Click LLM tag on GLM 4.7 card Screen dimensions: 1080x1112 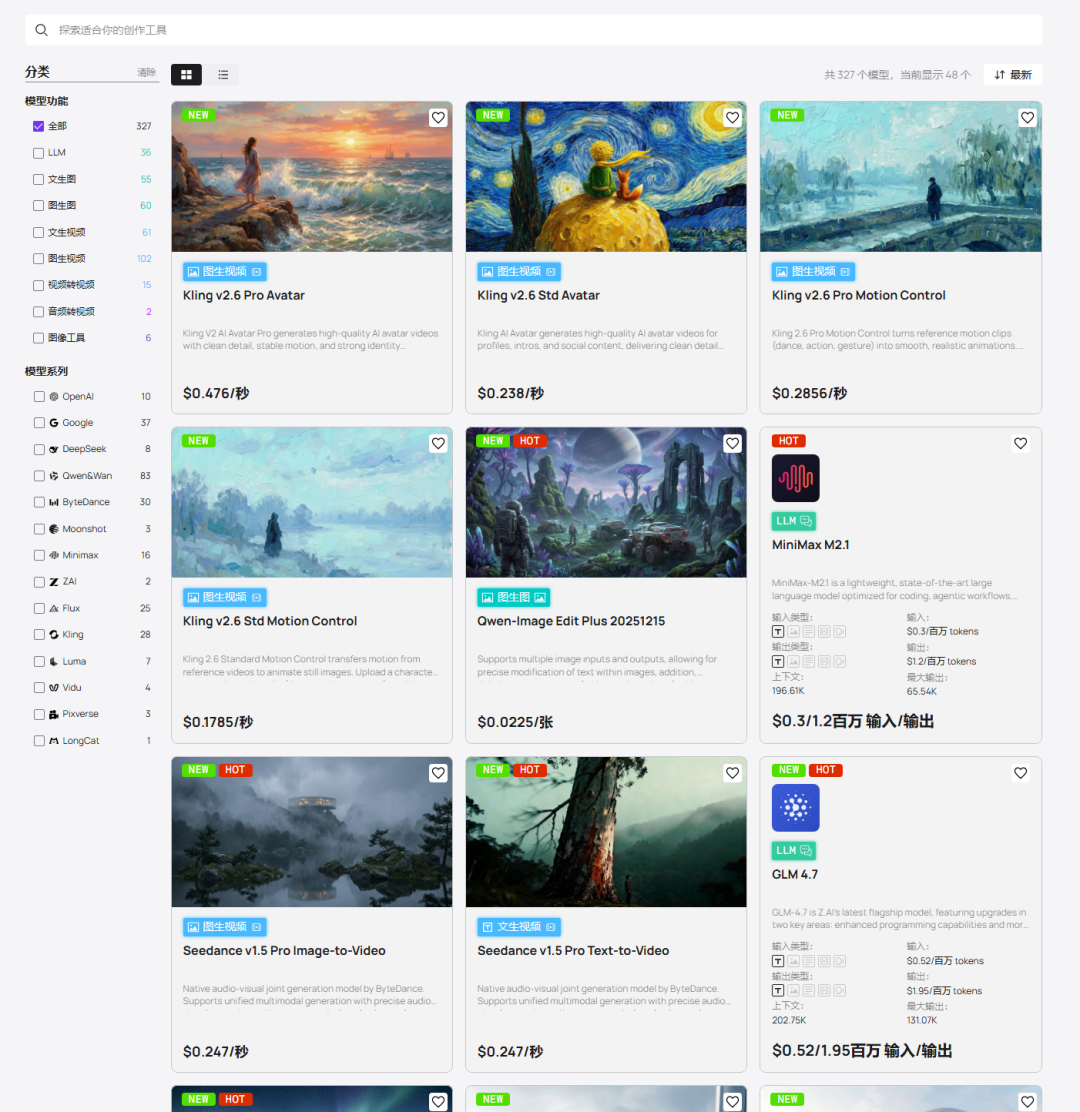coord(794,850)
